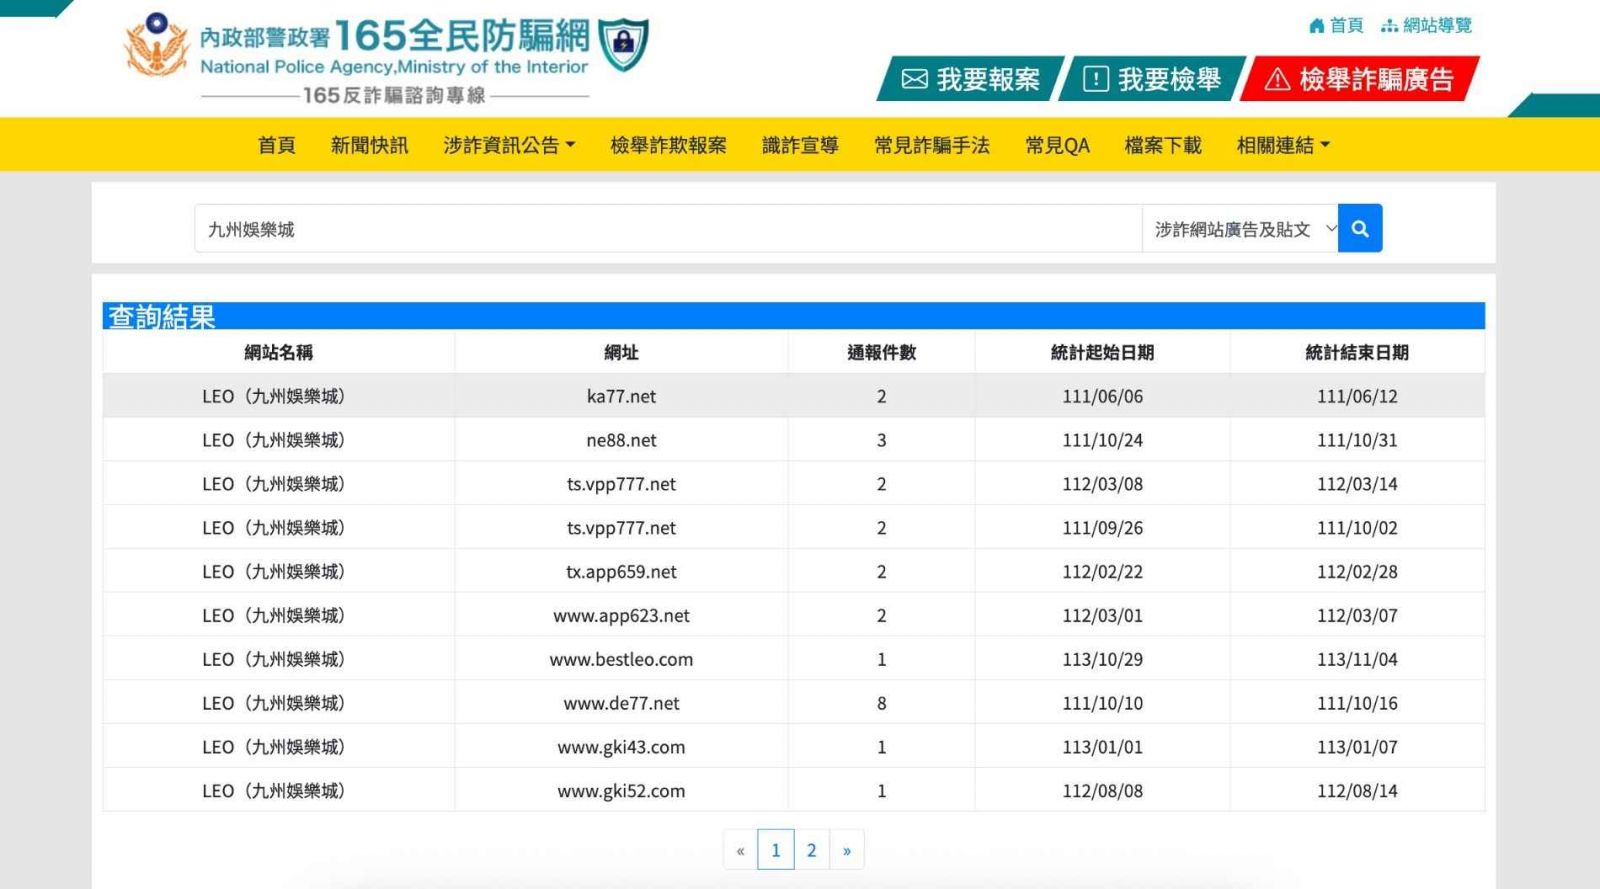Click the next page » arrow
1600x889 pixels.
coord(847,850)
